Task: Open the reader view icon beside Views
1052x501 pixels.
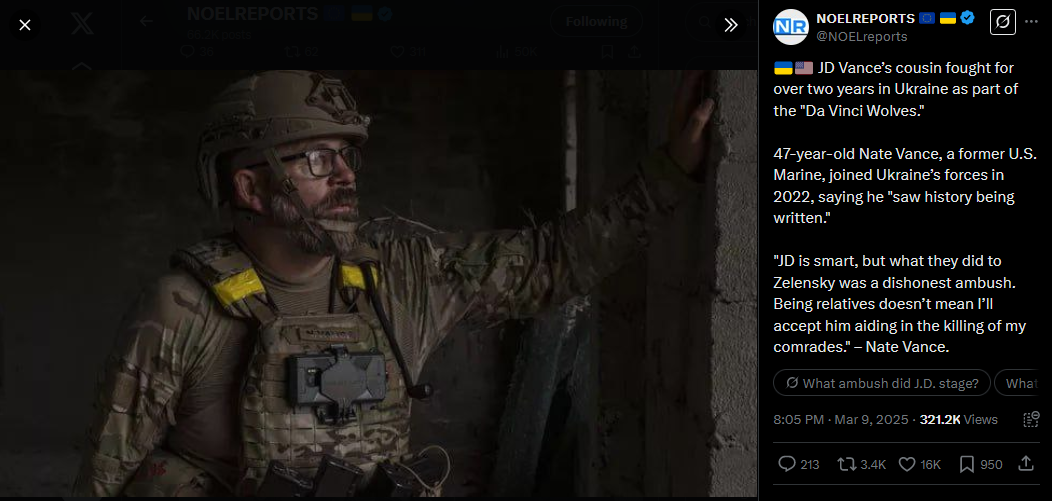Action: (1031, 420)
